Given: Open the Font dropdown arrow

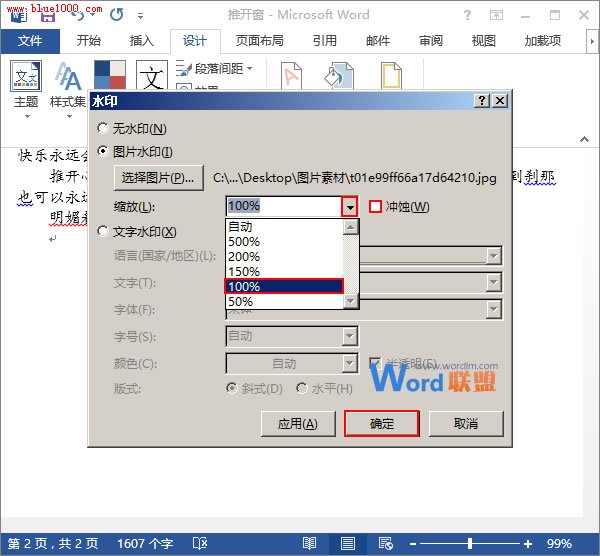Looking at the screenshot, I should coord(494,309).
